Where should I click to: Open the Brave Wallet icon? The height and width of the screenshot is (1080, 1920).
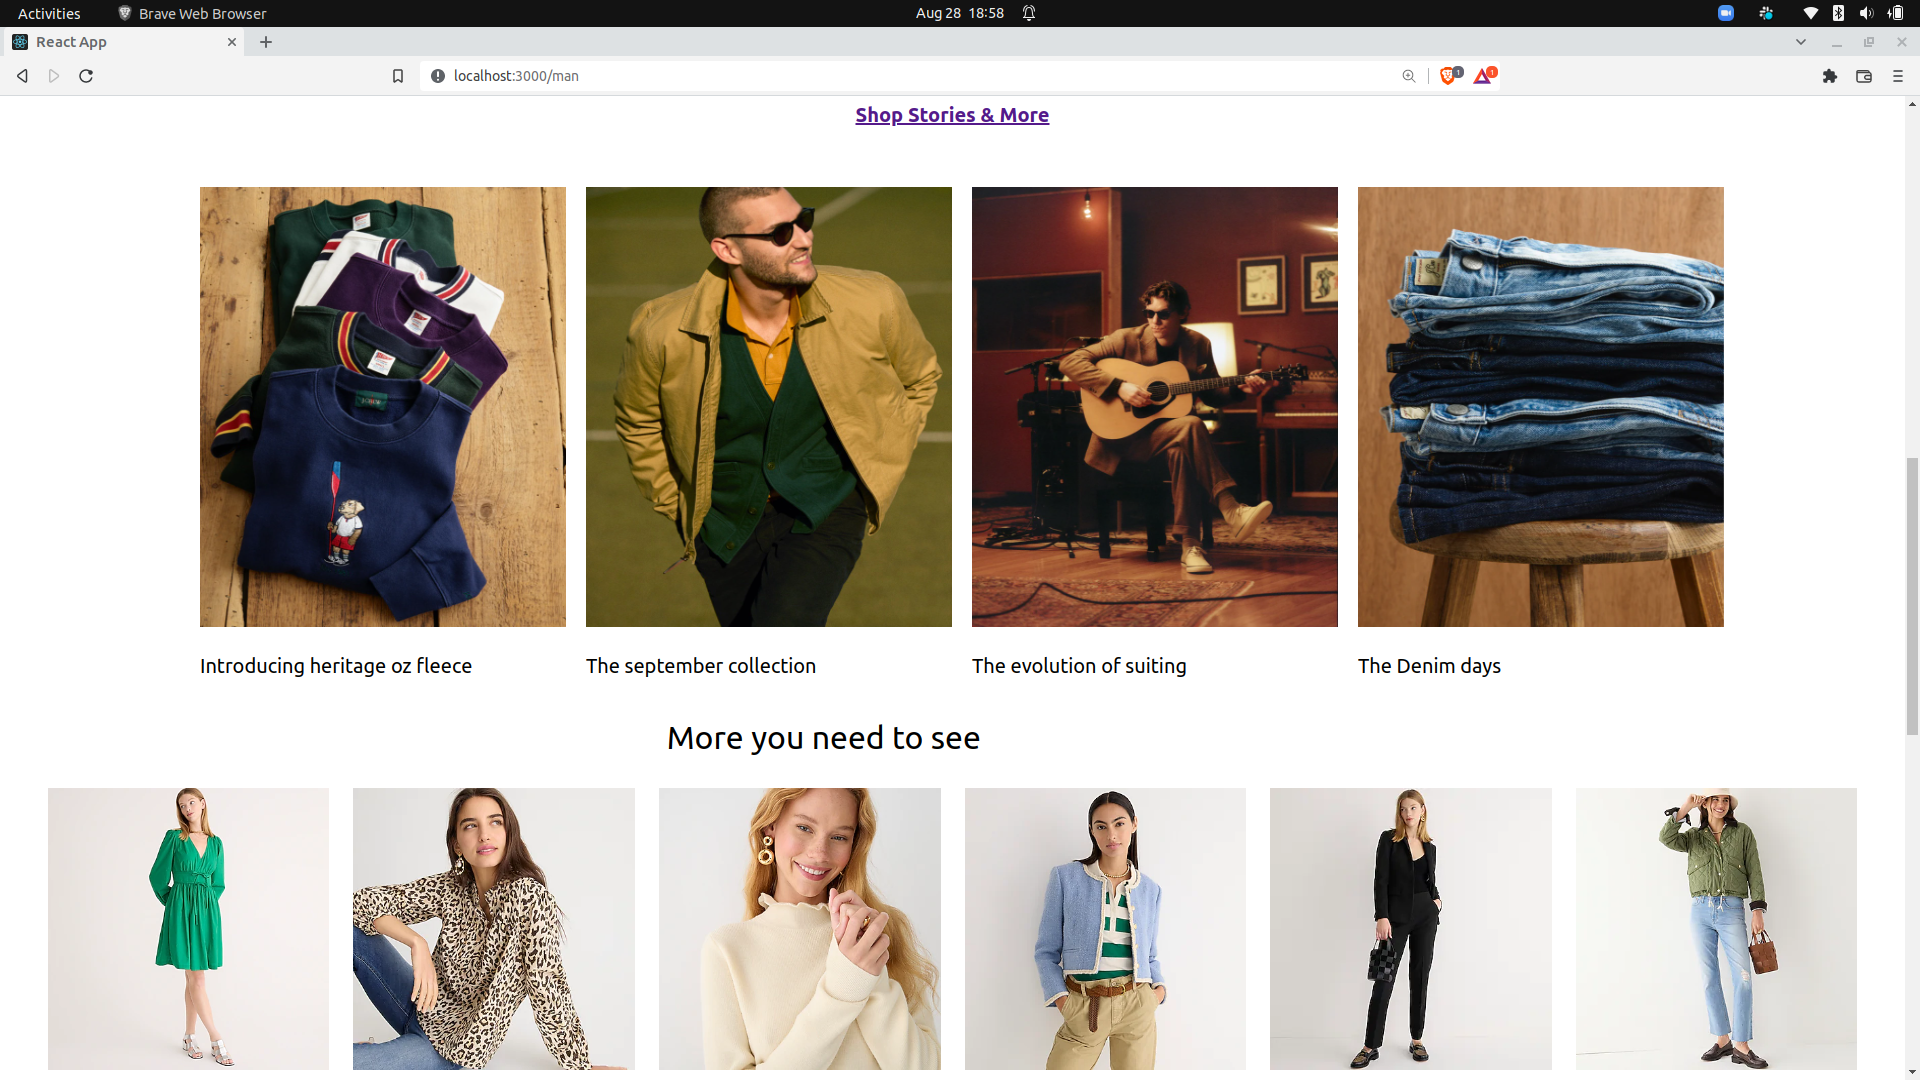tap(1864, 75)
